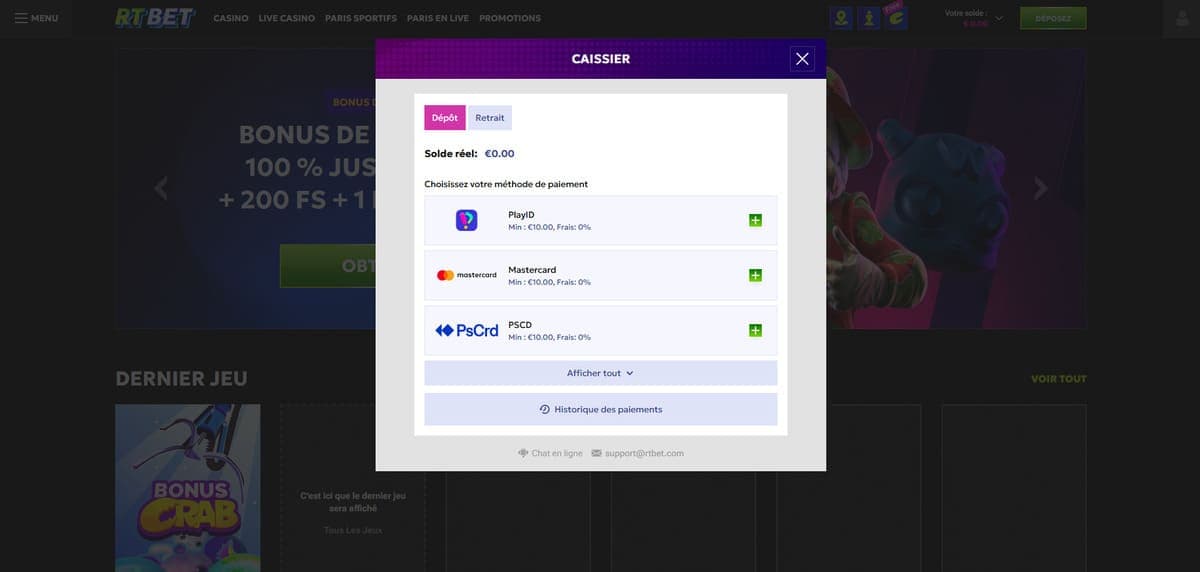The height and width of the screenshot is (572, 1200).
Task: Open the CASINO menu item
Action: 231,18
